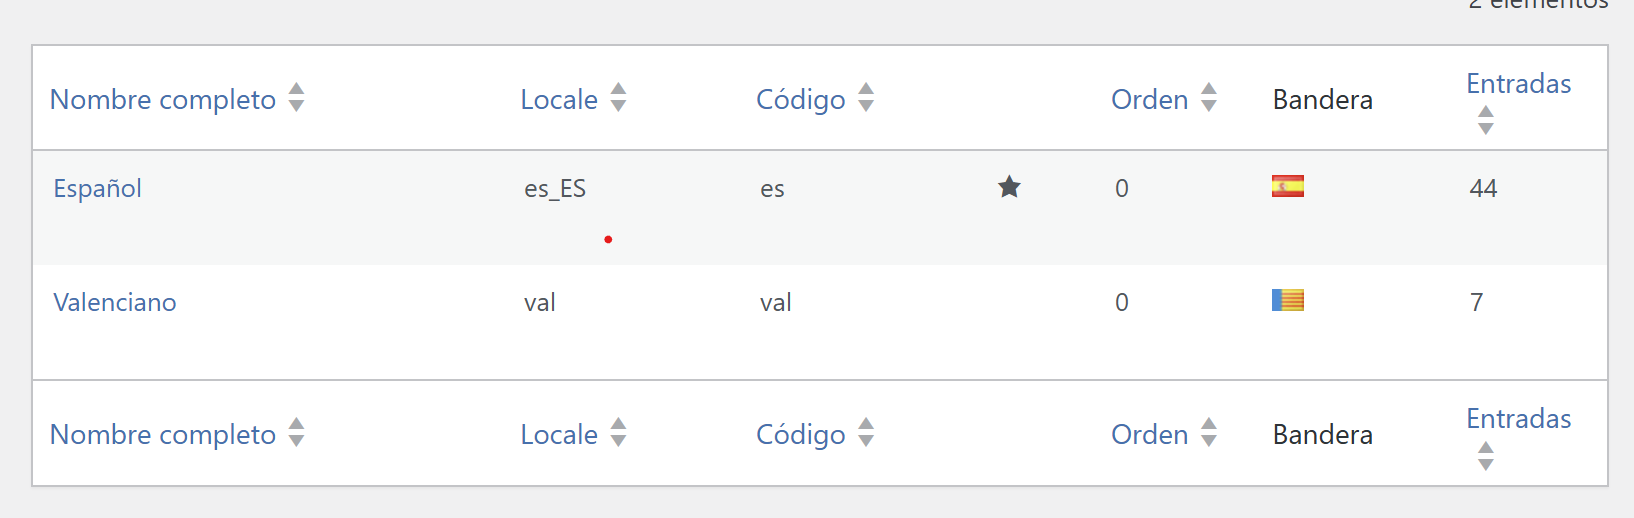Click the Spanish flag icon
Screen dimensions: 1634x518
click(x=1287, y=186)
